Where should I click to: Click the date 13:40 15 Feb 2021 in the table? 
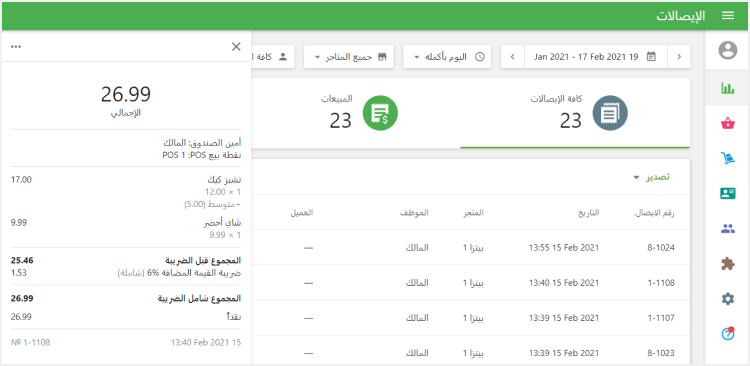point(563,283)
